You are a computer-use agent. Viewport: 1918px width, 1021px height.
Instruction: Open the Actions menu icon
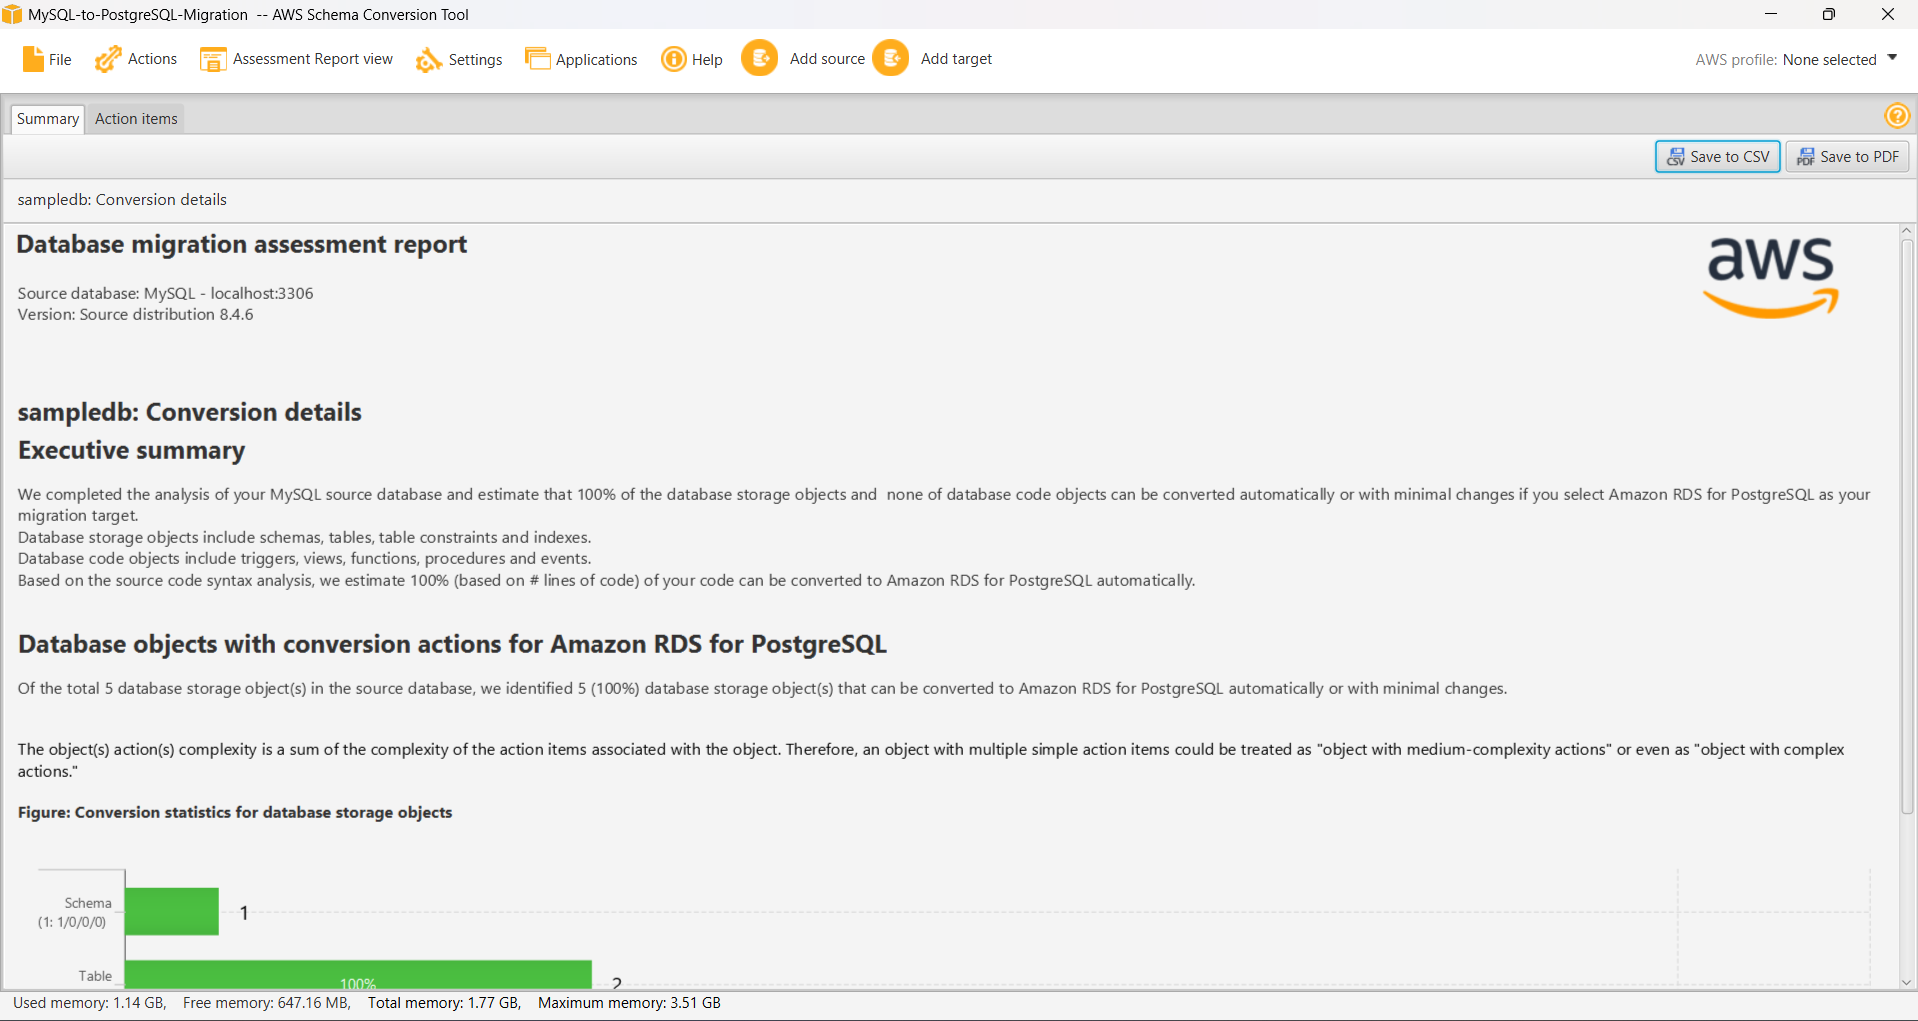(108, 60)
